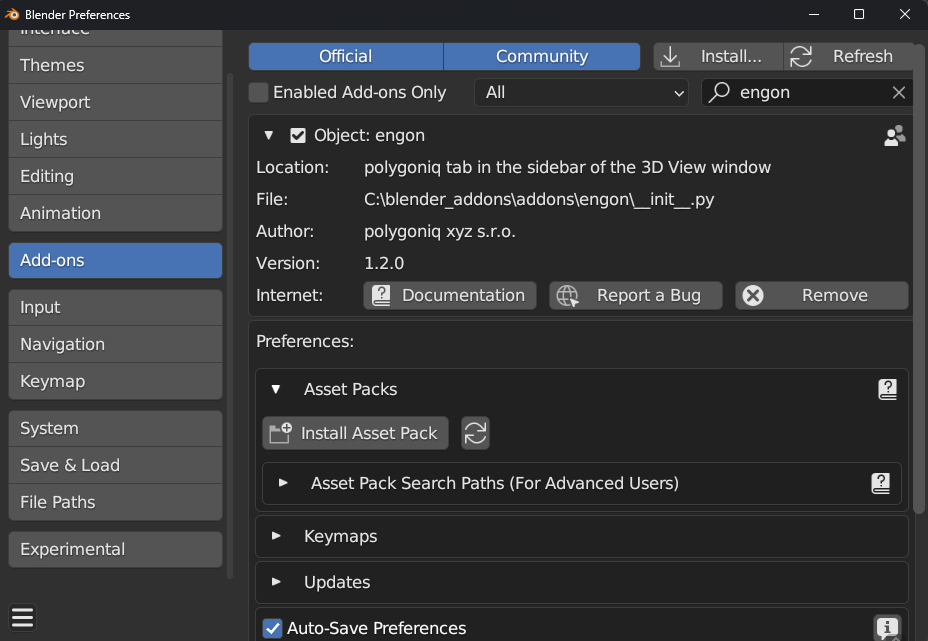Switch to Lights preferences
Viewport: 928px width, 641px height.
[x=115, y=139]
